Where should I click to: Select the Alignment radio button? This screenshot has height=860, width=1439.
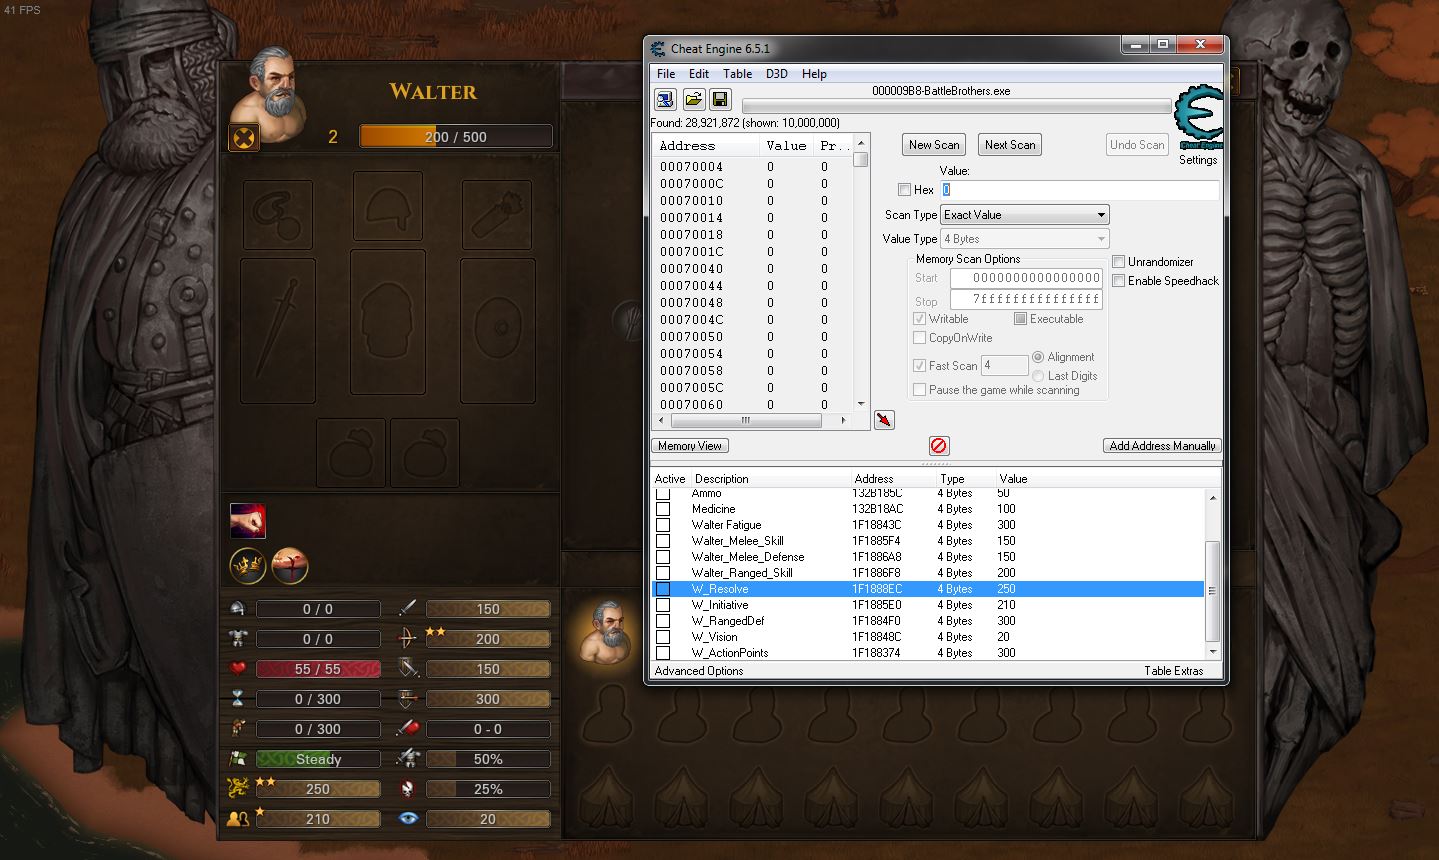(1038, 357)
